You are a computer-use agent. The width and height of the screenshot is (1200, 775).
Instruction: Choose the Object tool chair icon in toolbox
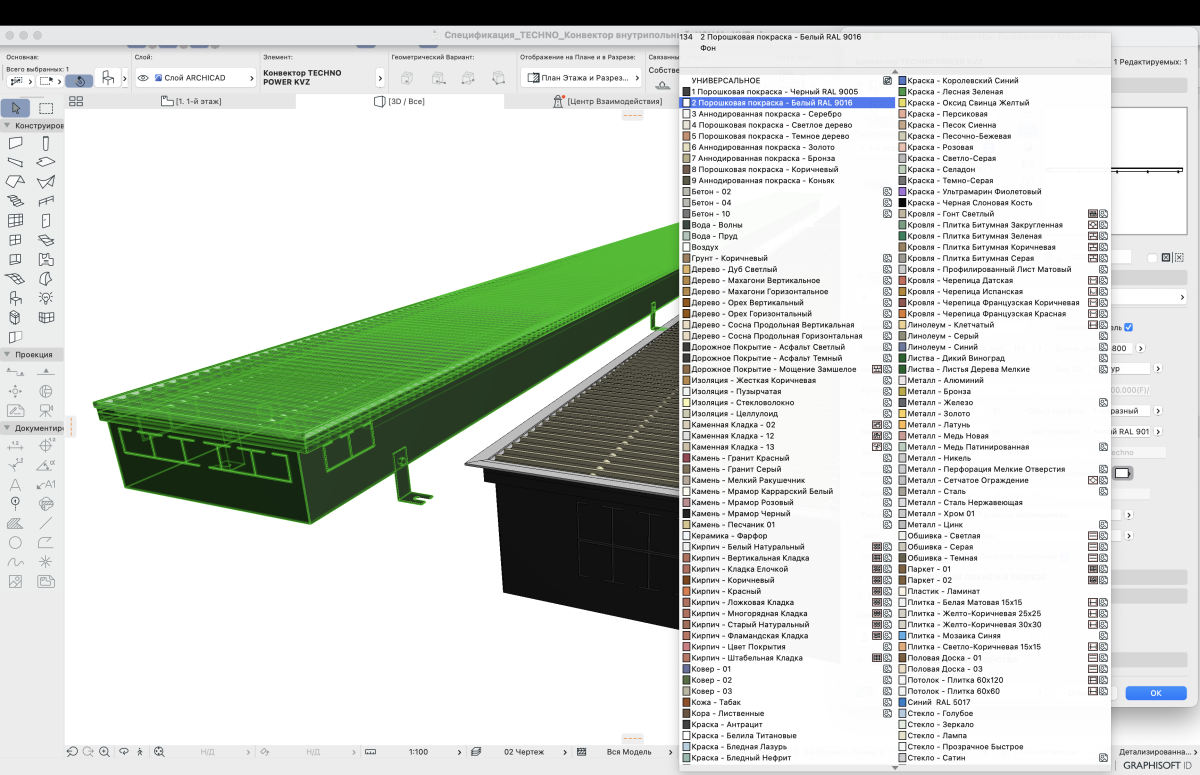tap(16, 299)
